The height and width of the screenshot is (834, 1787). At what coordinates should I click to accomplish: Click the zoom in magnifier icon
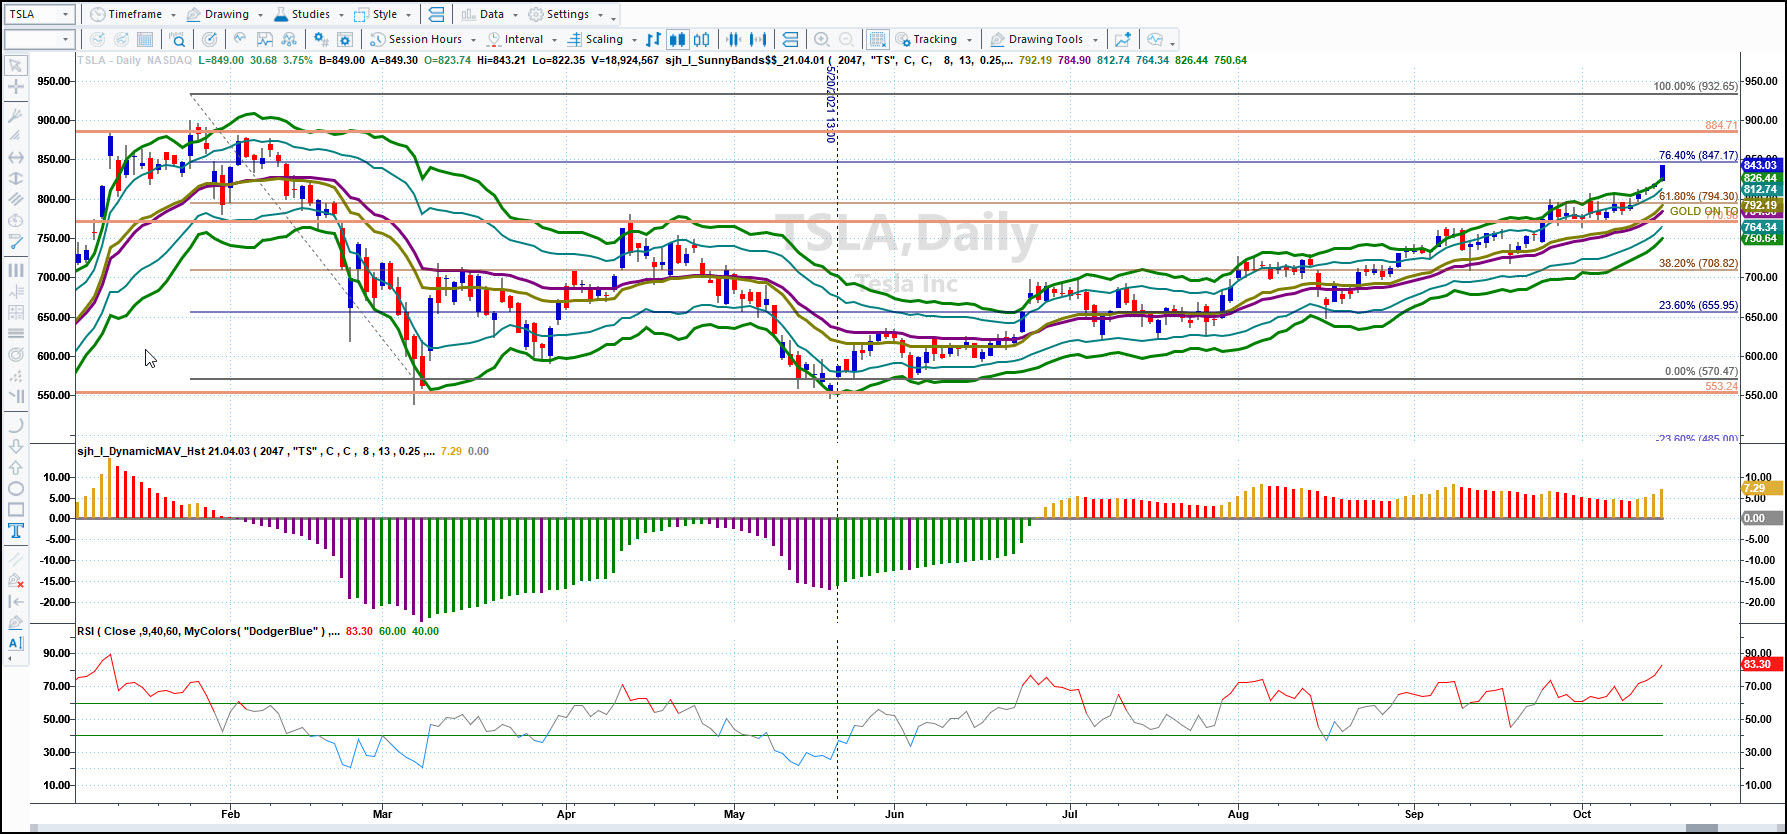pos(822,40)
